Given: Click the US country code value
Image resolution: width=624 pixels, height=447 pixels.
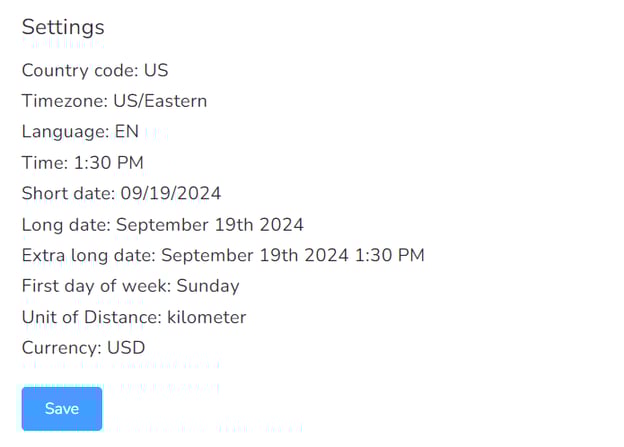Looking at the screenshot, I should click(156, 70).
